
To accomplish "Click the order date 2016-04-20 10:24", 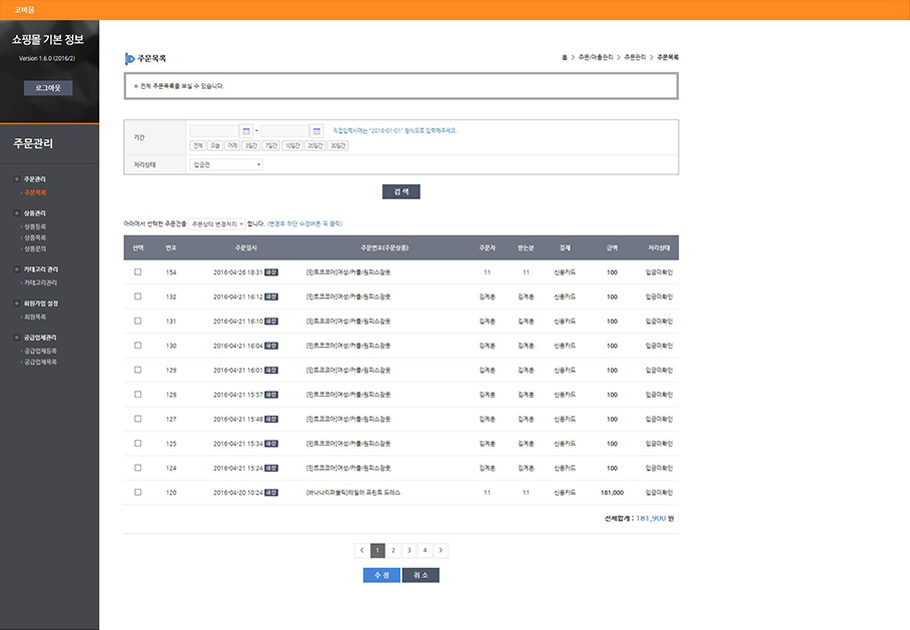I will (x=238, y=493).
